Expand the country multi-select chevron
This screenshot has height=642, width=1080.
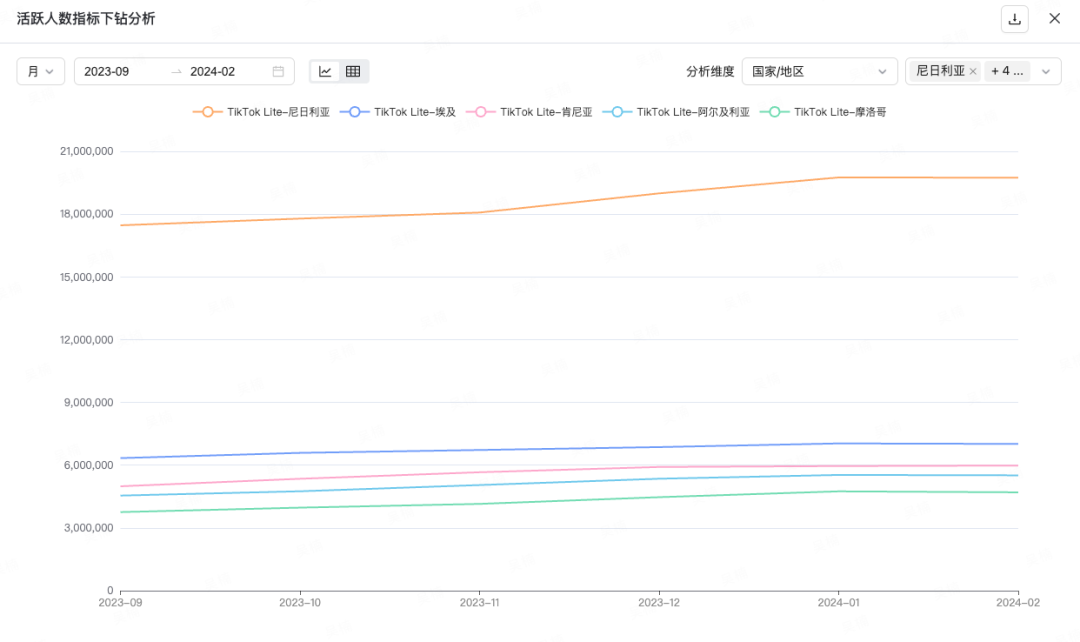pyautogui.click(x=1046, y=72)
